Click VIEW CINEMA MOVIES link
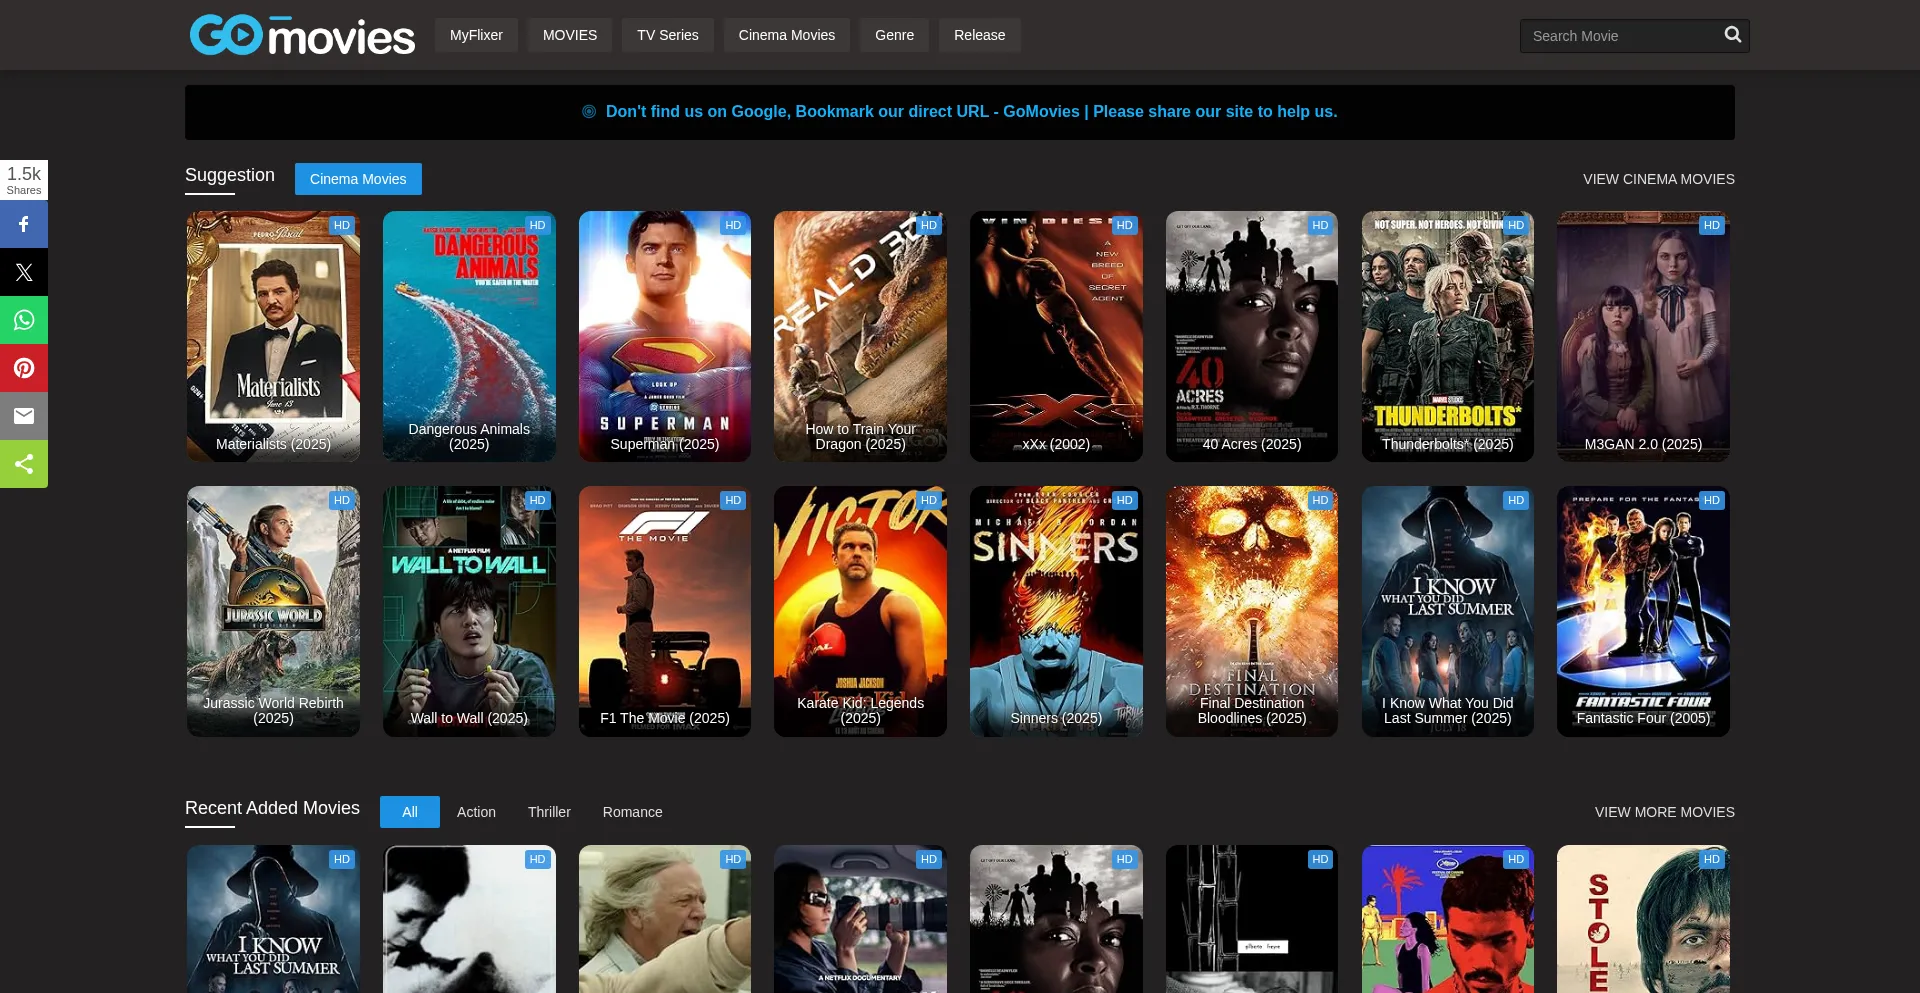This screenshot has width=1920, height=993. pos(1659,179)
